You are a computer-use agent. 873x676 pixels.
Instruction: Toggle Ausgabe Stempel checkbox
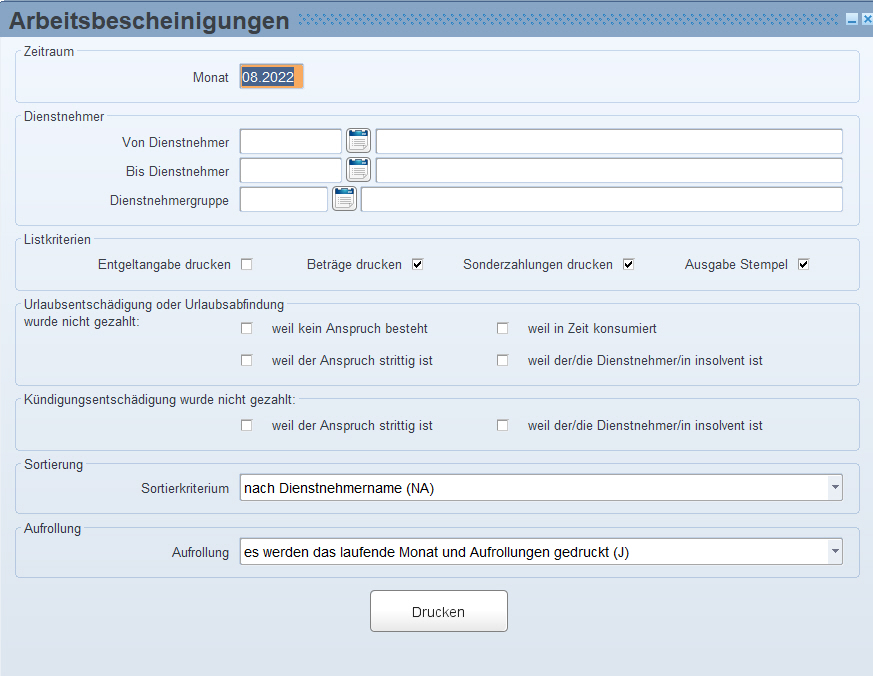[803, 265]
